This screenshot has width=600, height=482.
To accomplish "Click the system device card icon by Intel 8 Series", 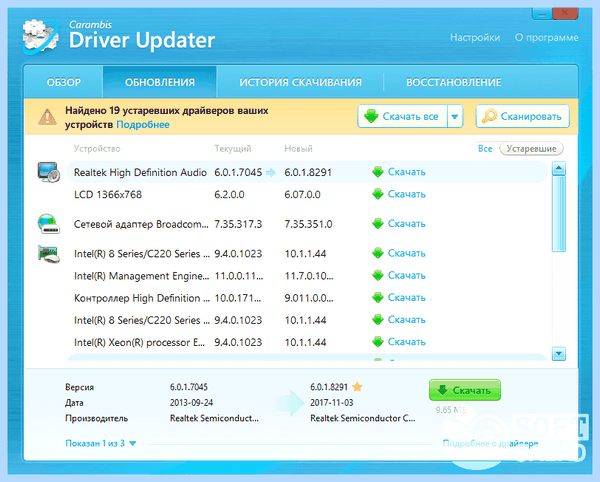I will 49,254.
